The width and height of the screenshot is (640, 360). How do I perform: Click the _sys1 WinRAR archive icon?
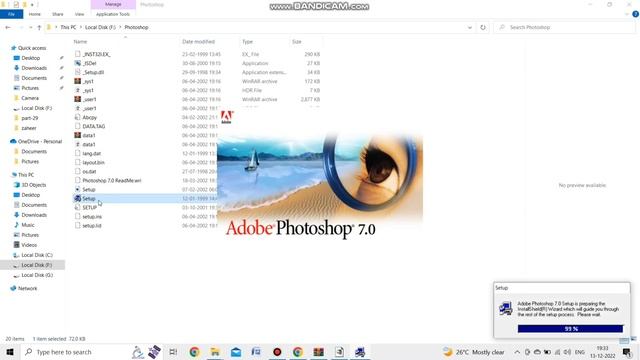[x=78, y=81]
